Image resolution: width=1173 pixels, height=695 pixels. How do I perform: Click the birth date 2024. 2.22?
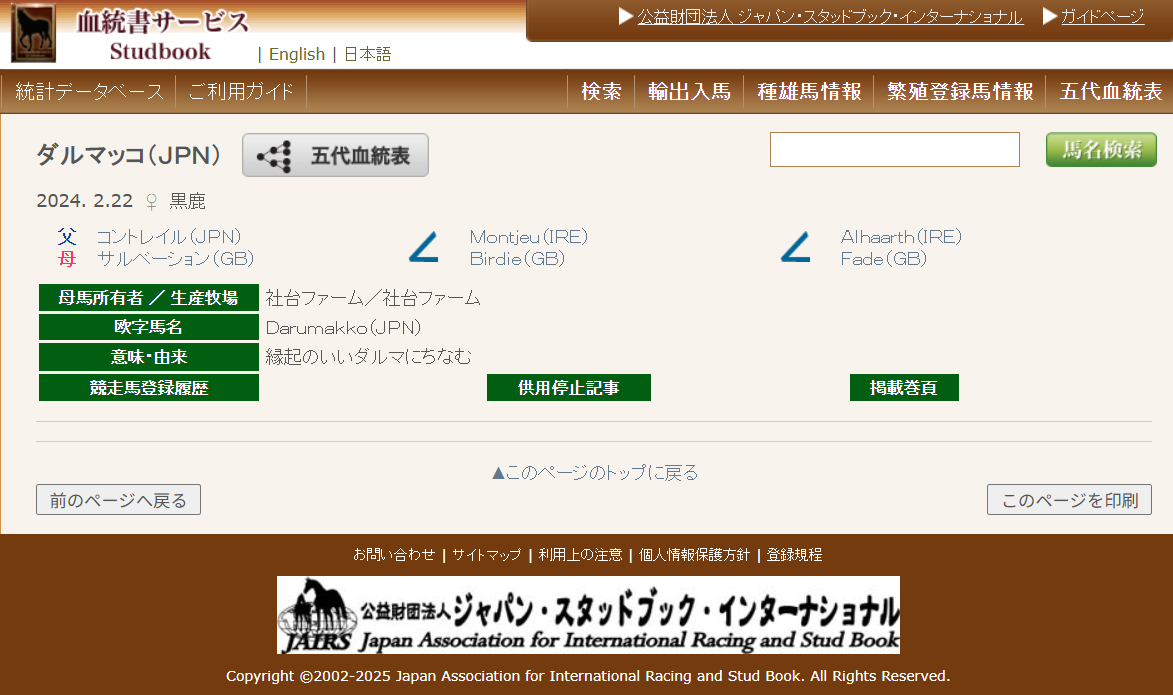point(85,201)
